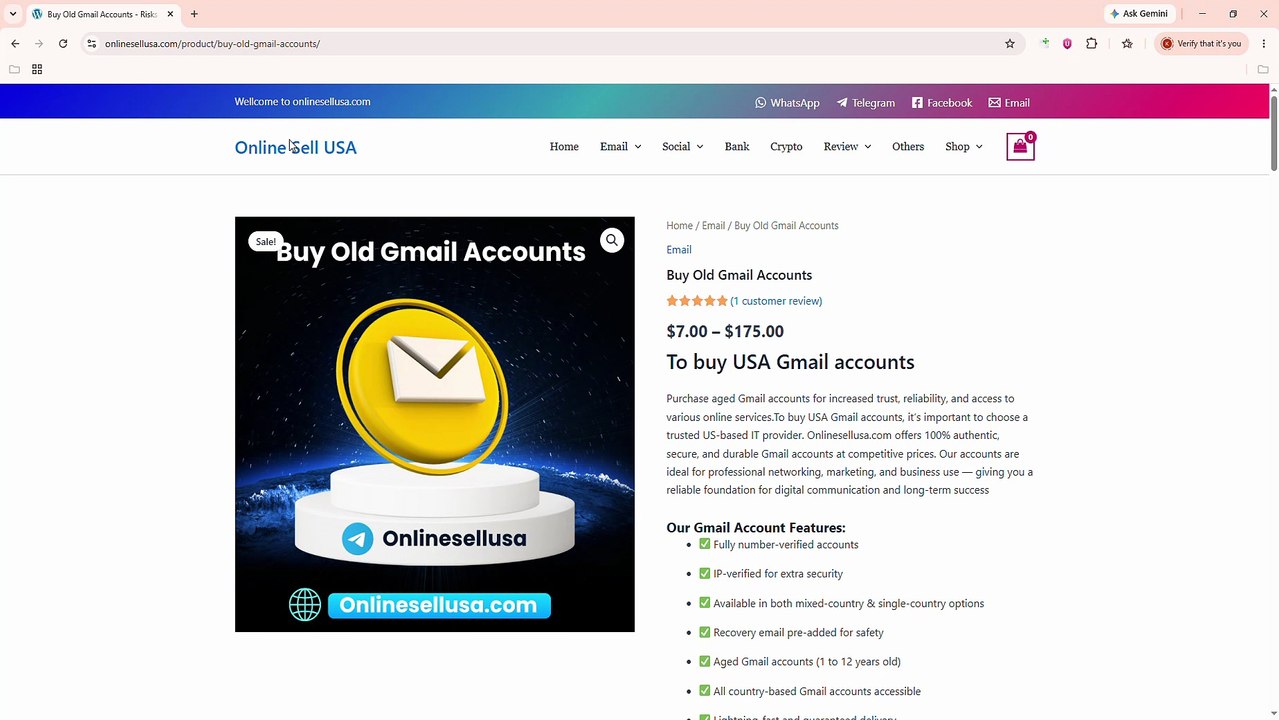This screenshot has height=720, width=1279.
Task: Open the Telegram contact link
Action: point(866,102)
